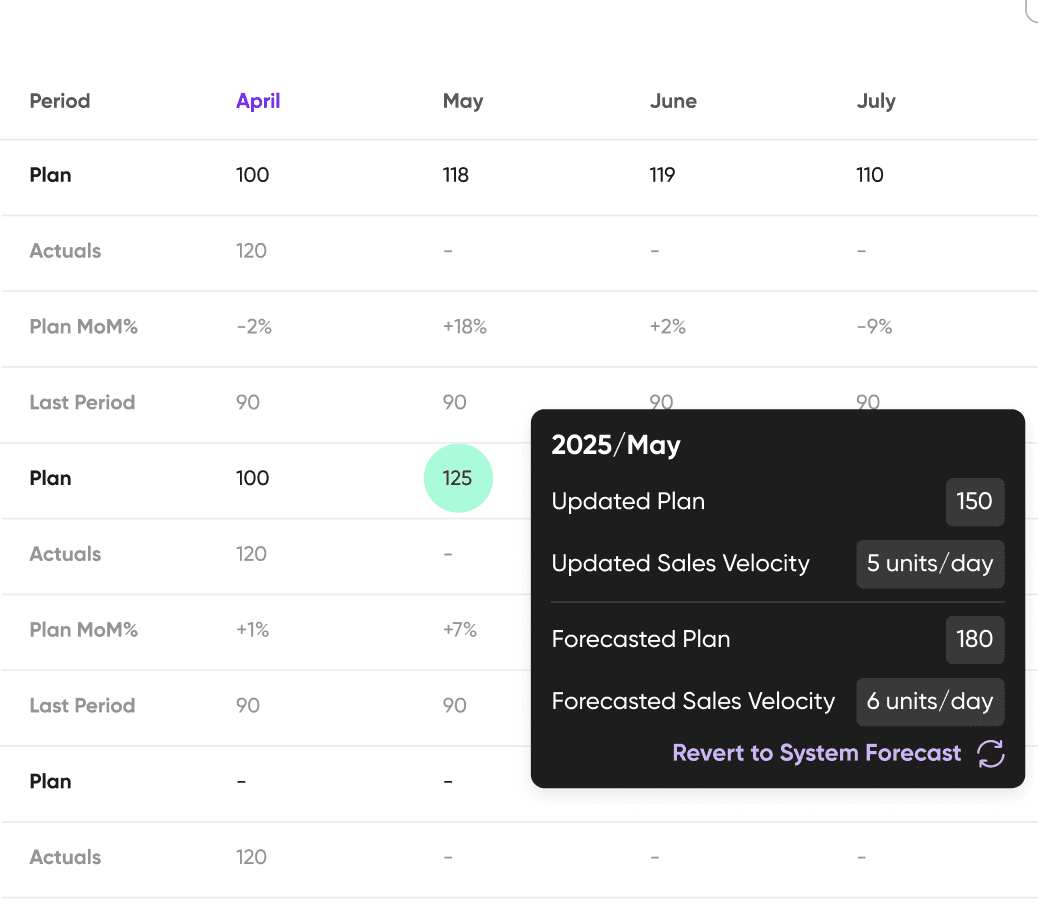Select the Forecasted Plan value 180

(974, 639)
